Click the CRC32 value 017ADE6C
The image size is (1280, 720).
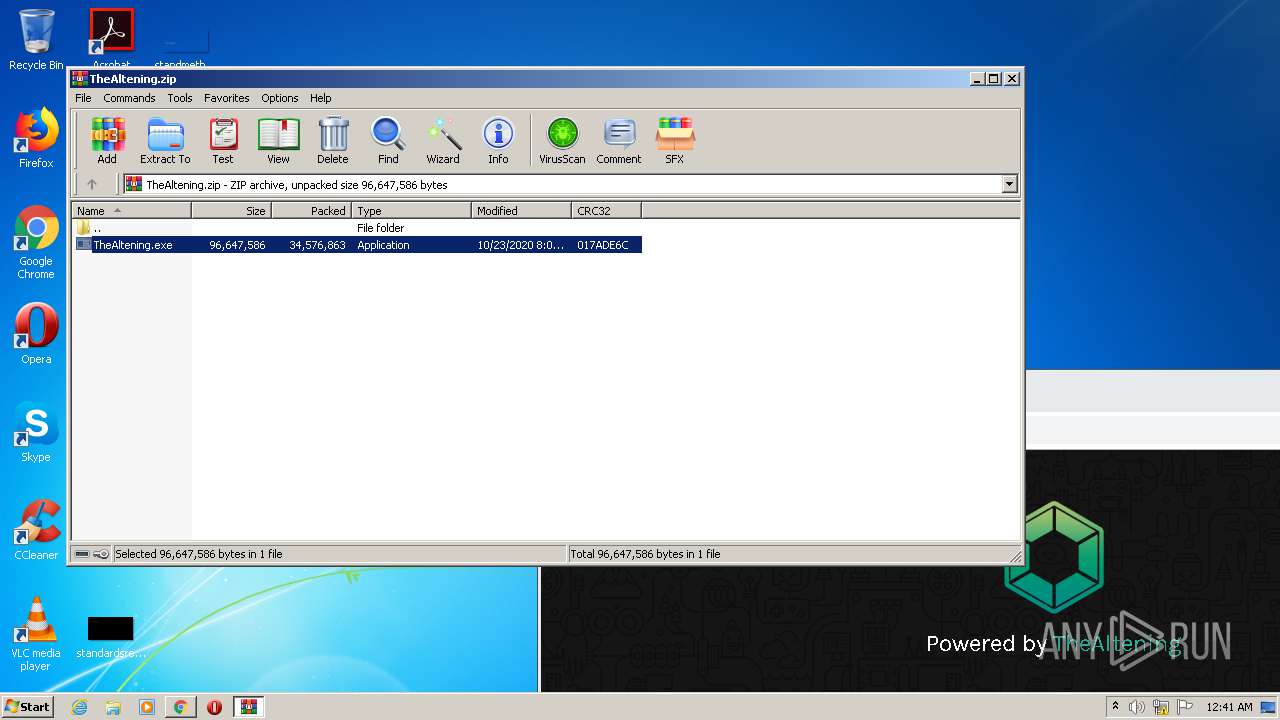(603, 245)
